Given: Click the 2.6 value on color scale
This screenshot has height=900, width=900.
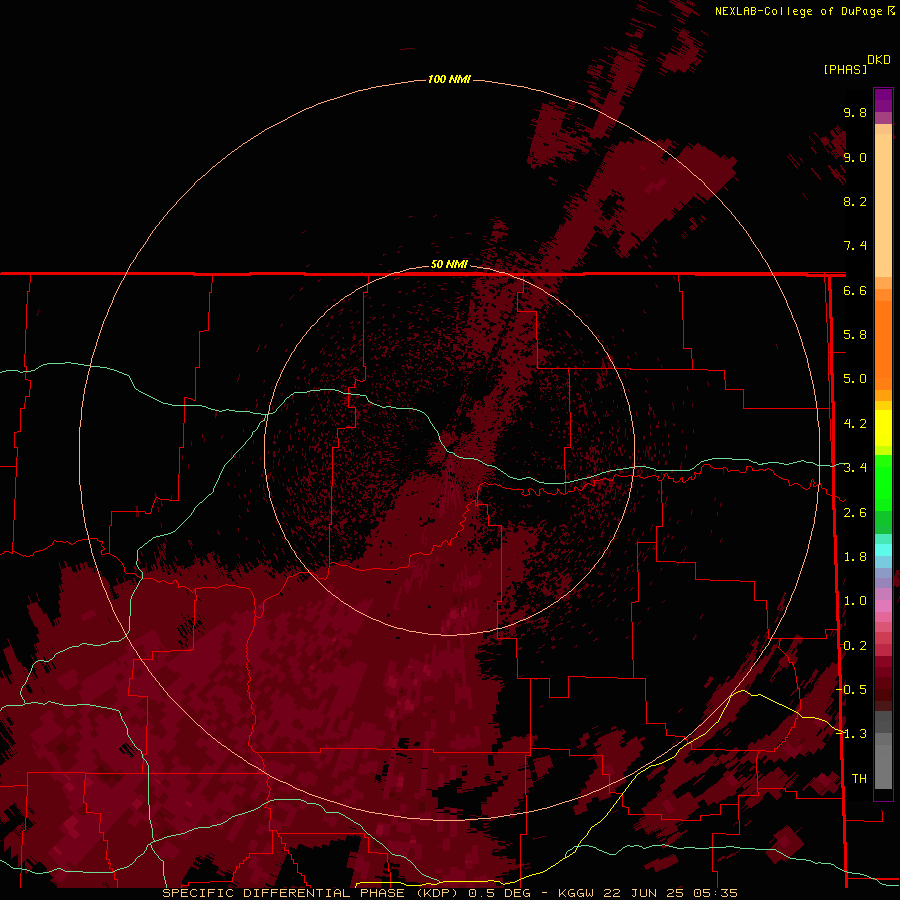Looking at the screenshot, I should (x=855, y=513).
